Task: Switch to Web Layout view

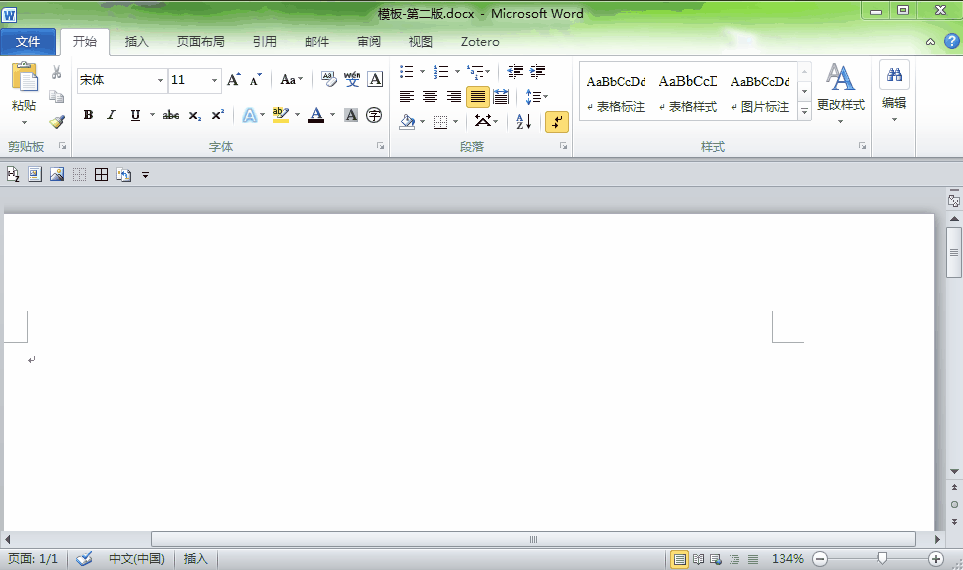Action: click(716, 559)
